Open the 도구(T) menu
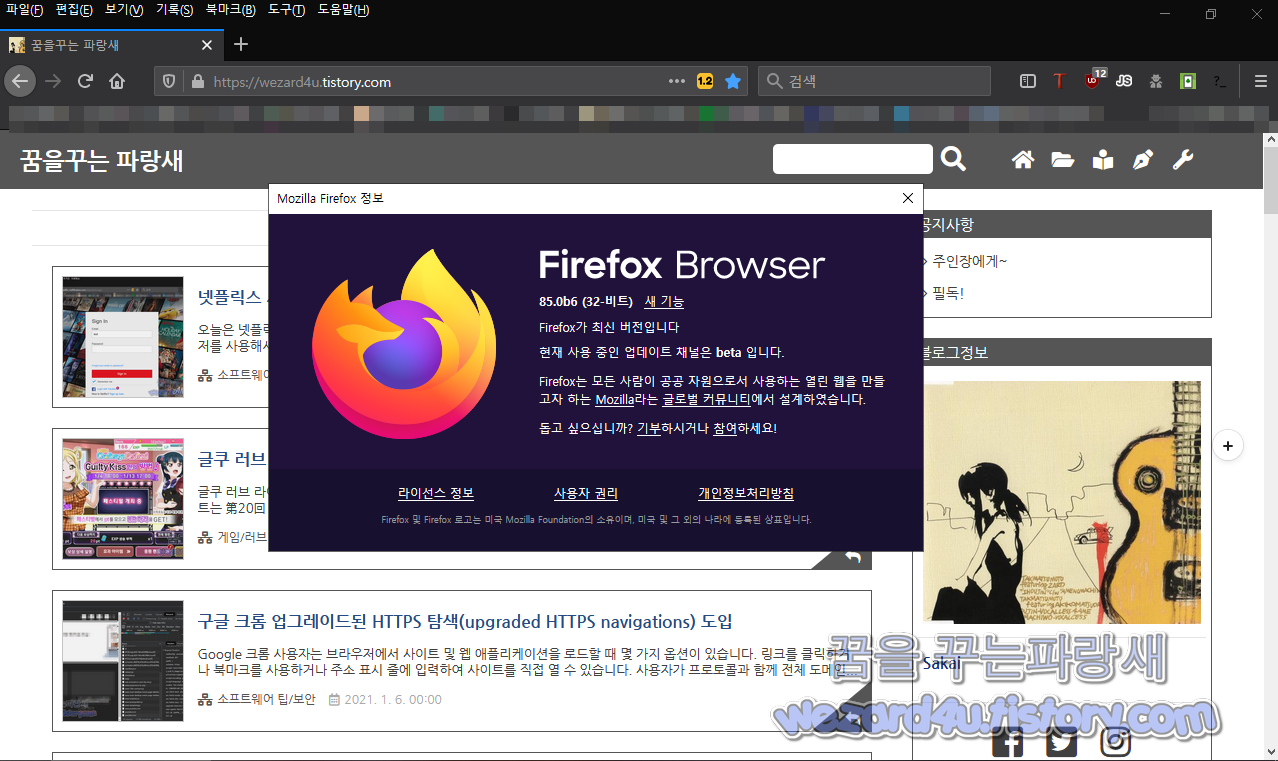Viewport: 1278px width, 761px height. [287, 10]
